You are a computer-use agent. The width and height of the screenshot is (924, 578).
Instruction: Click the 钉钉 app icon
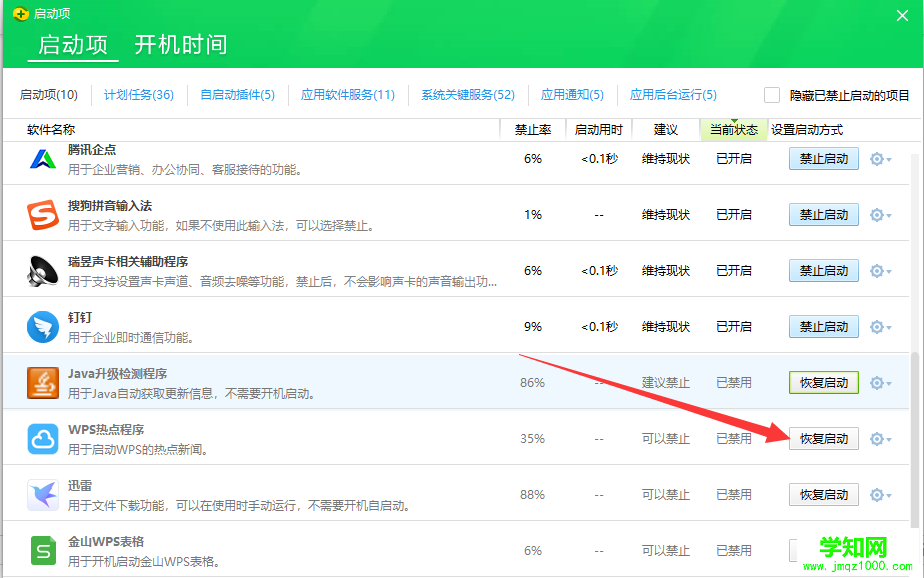pyautogui.click(x=43, y=327)
